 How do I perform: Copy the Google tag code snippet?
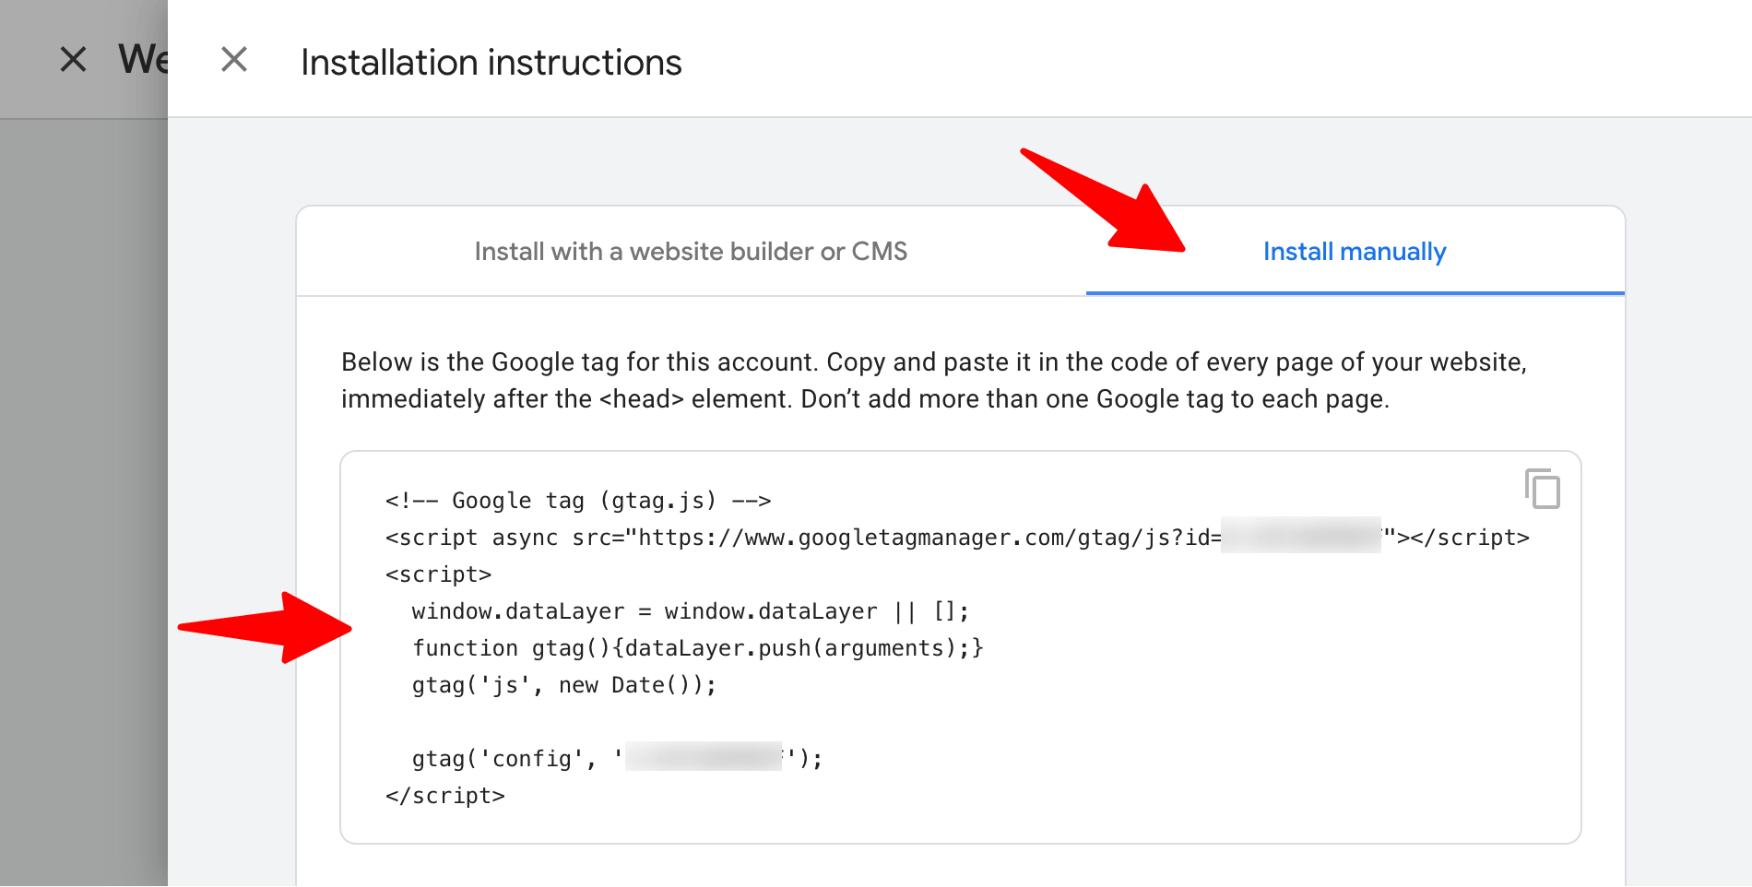coord(1542,489)
